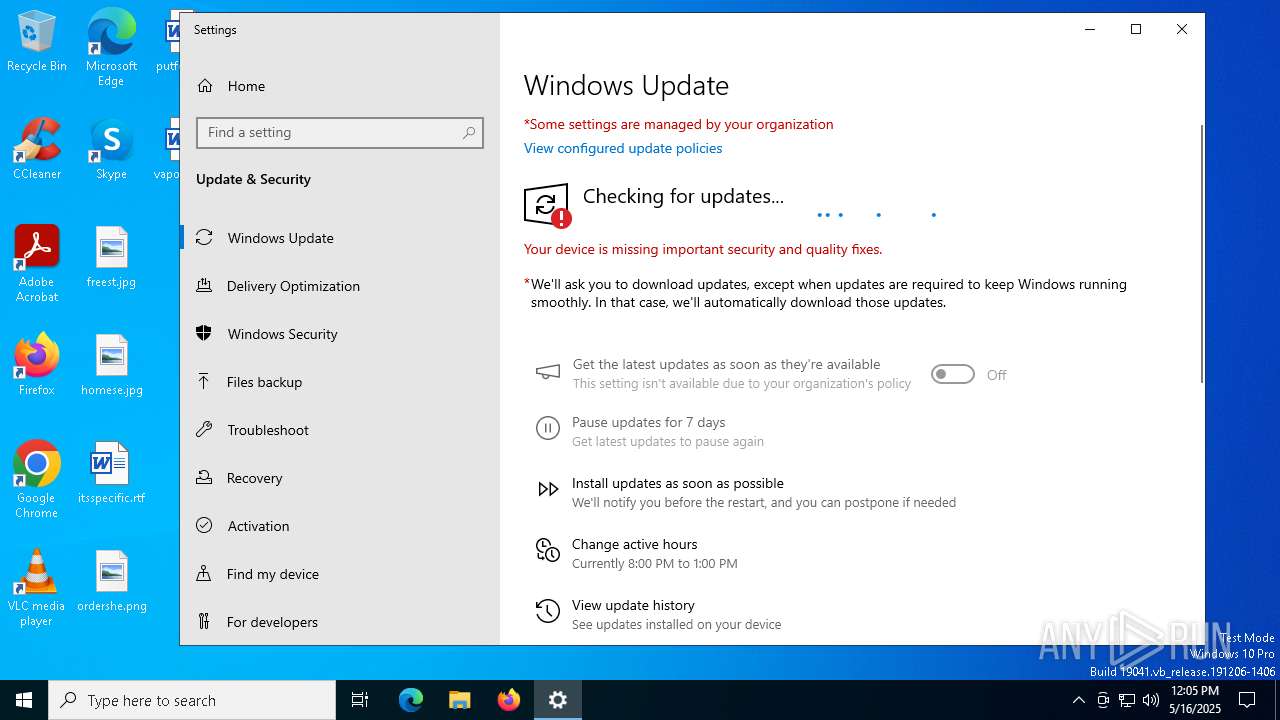Open the Recovery sidebar entry
The width and height of the screenshot is (1280, 720).
pos(340,478)
